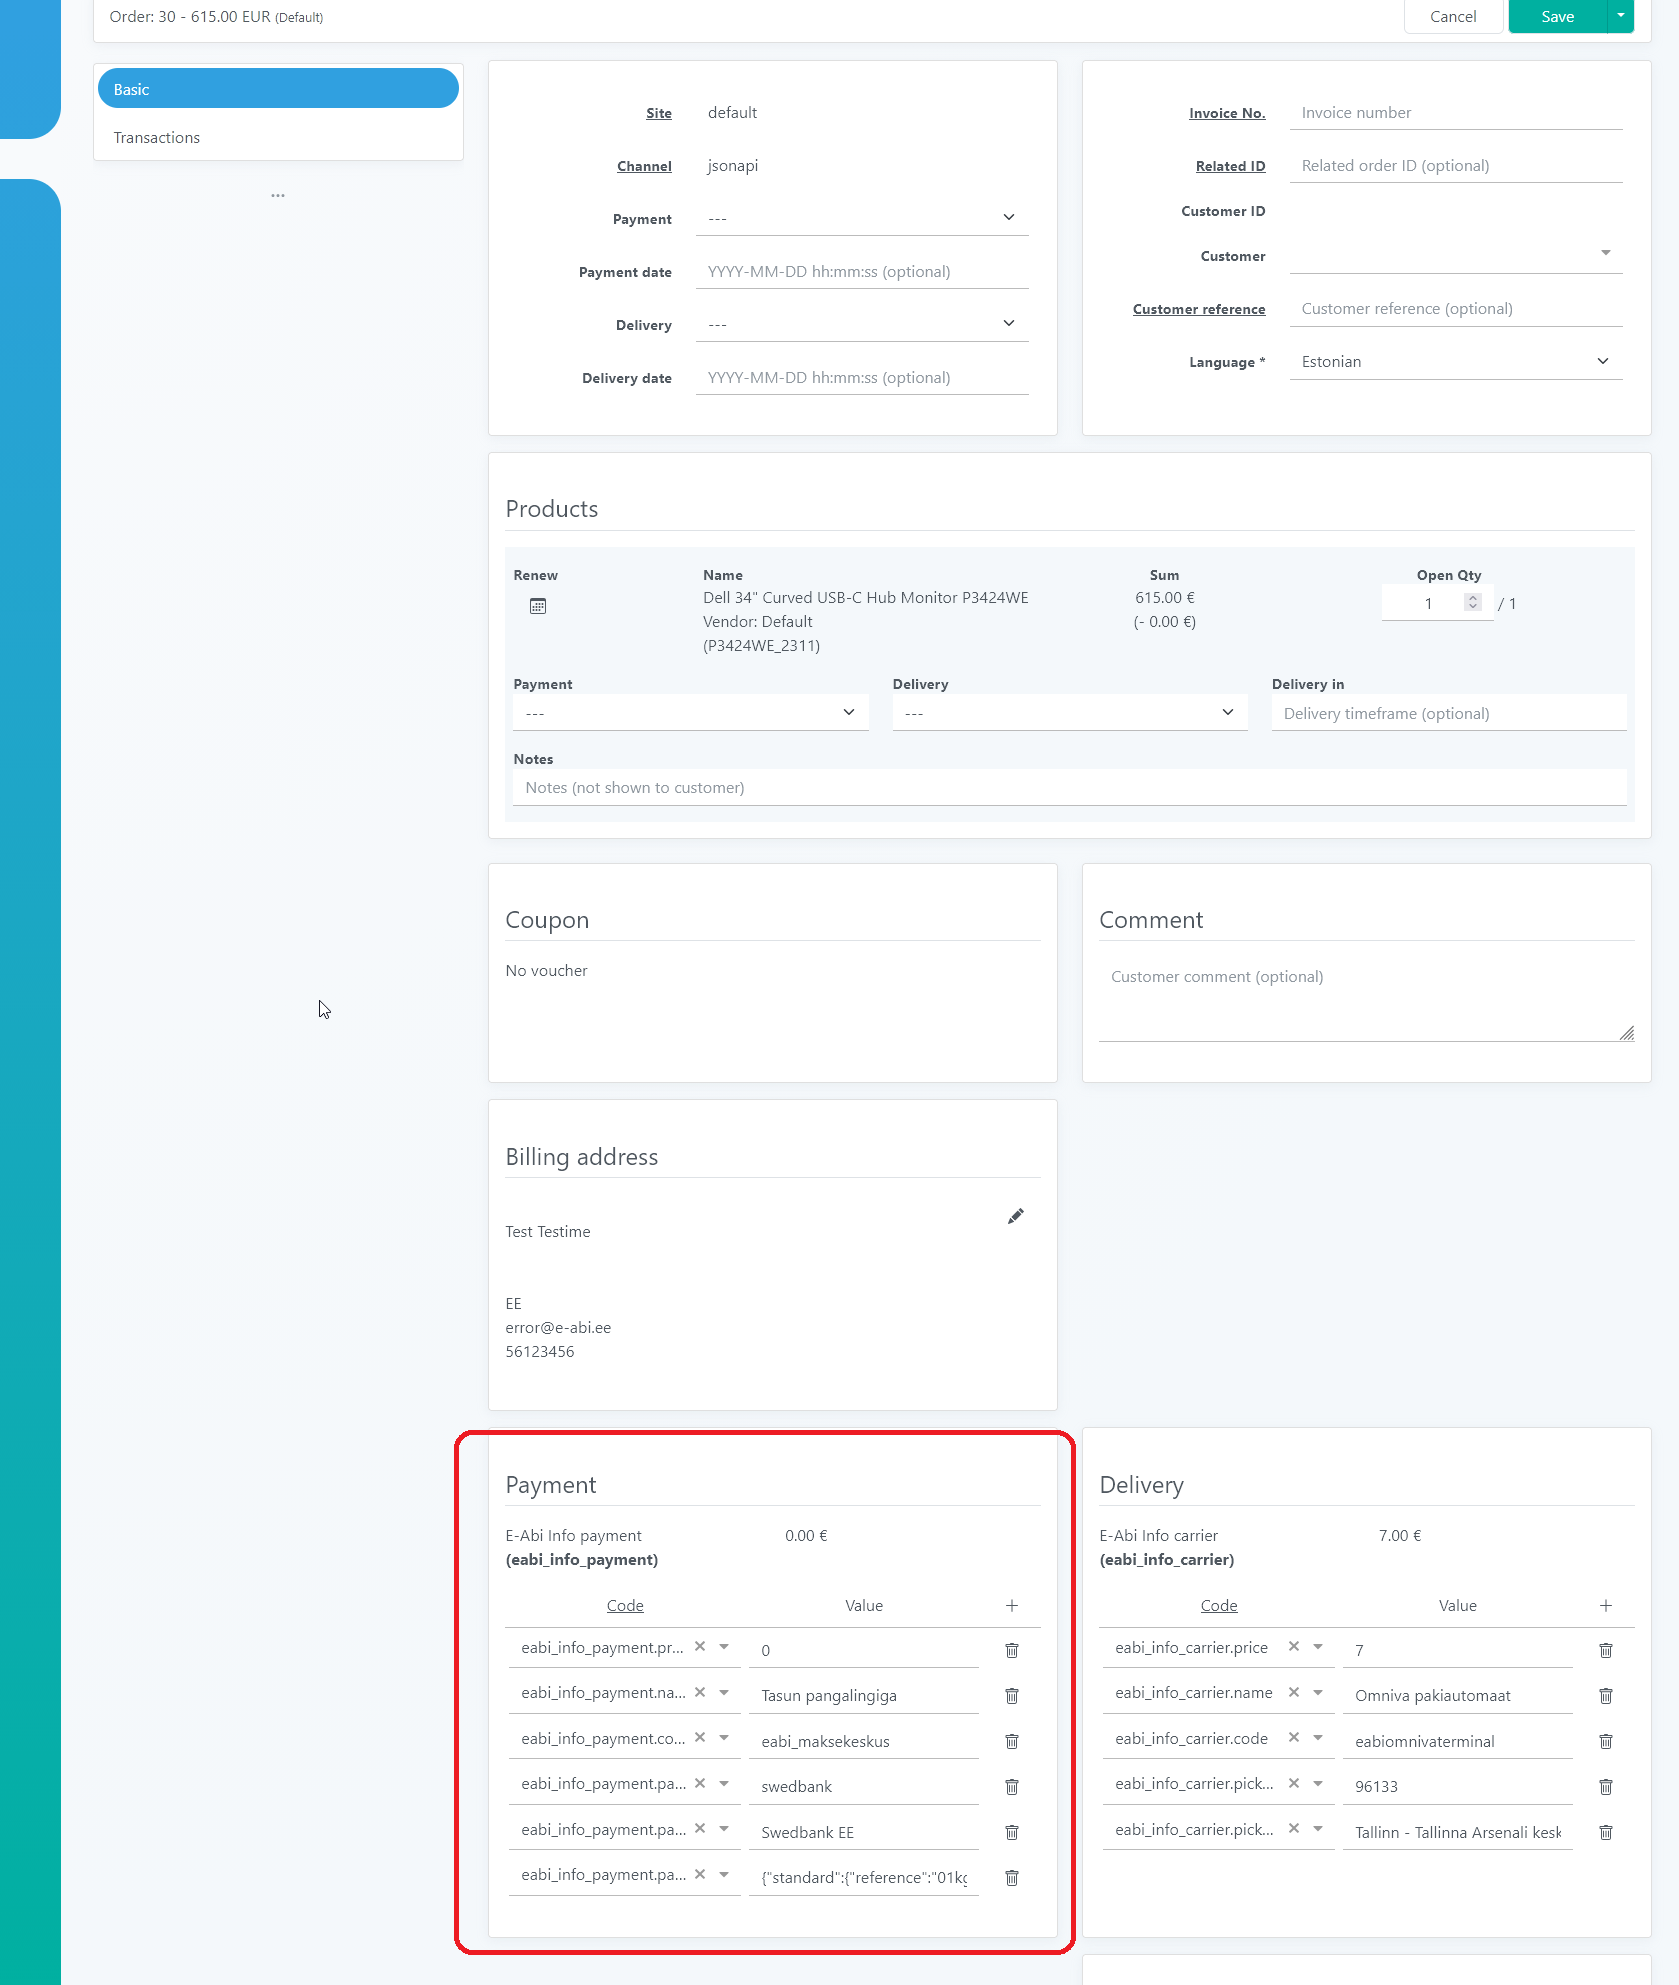
Task: Delete the Tasun pangalingiga payment row
Action: tap(1011, 1696)
